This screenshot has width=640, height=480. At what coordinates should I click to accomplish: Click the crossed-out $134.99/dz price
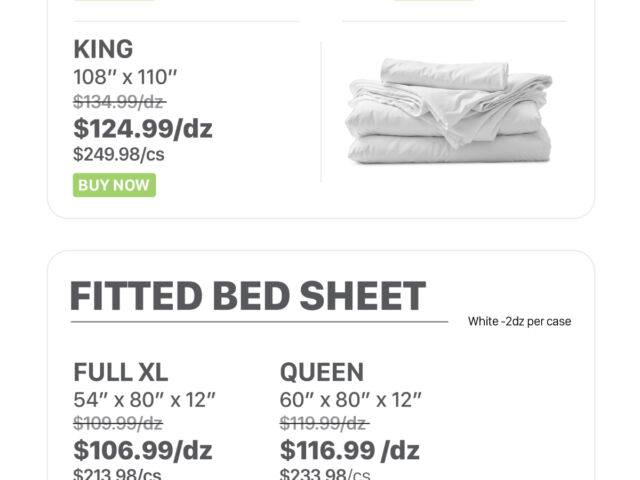click(x=119, y=101)
